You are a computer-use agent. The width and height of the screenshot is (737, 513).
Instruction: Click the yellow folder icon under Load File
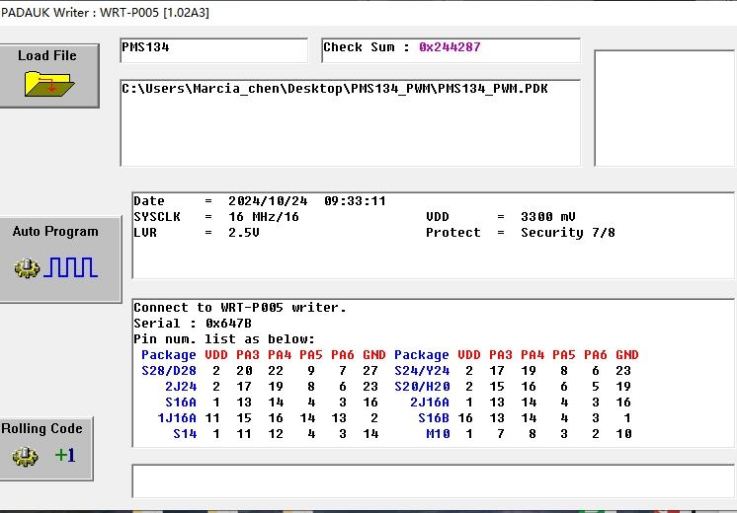tap(49, 84)
